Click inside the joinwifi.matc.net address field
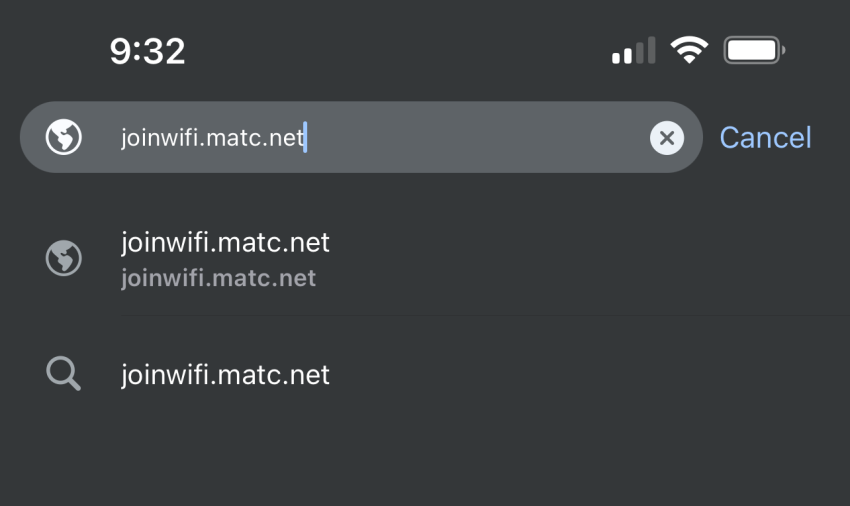 click(x=361, y=137)
